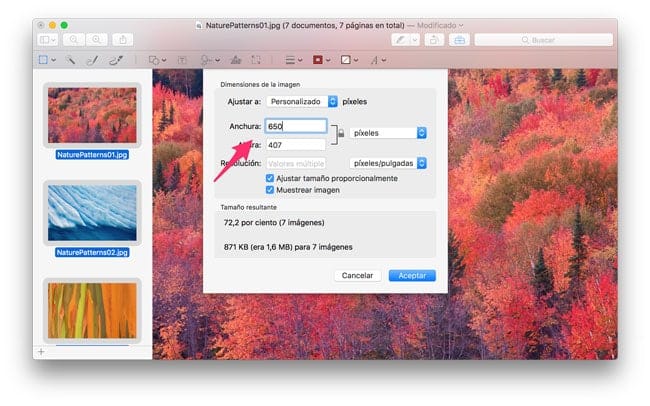The height and width of the screenshot is (406, 650).
Task: Click the yellow minimize window button
Action: pyautogui.click(x=52, y=25)
